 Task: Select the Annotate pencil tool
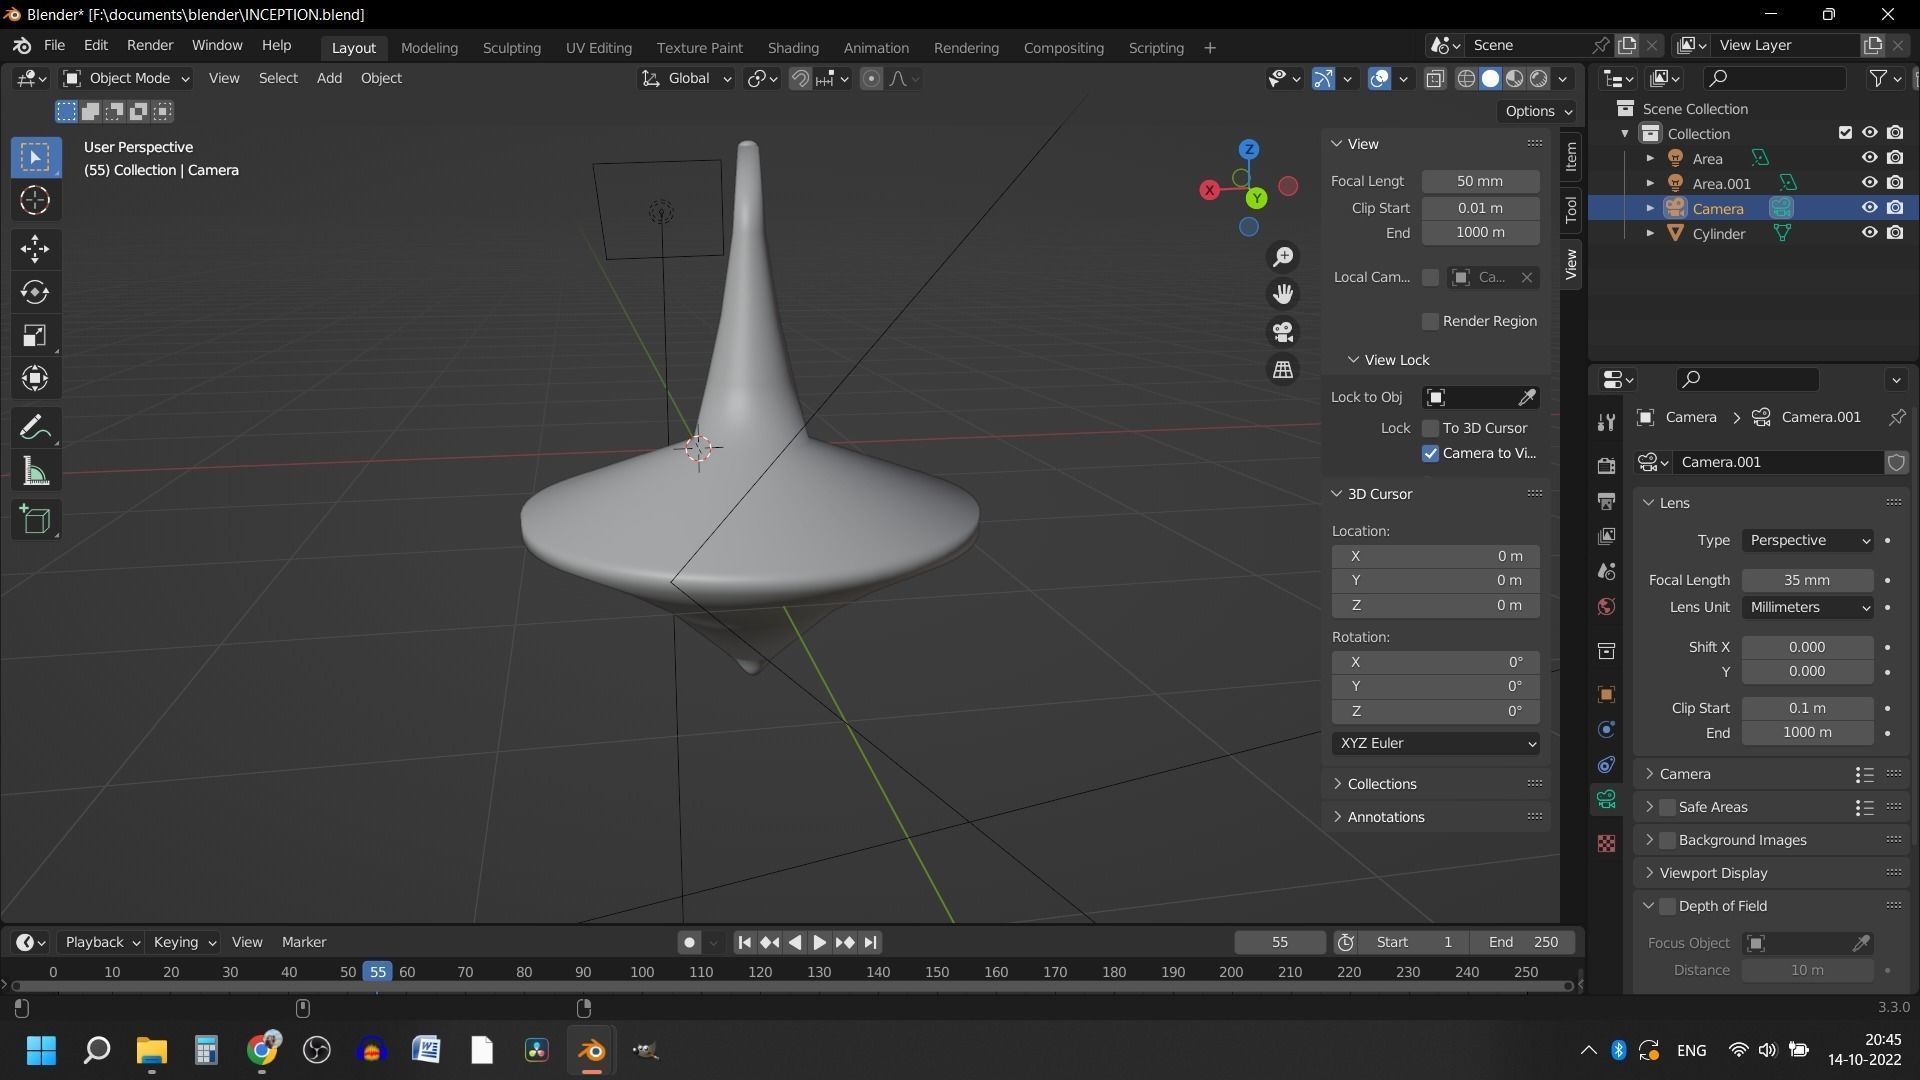pos(35,428)
